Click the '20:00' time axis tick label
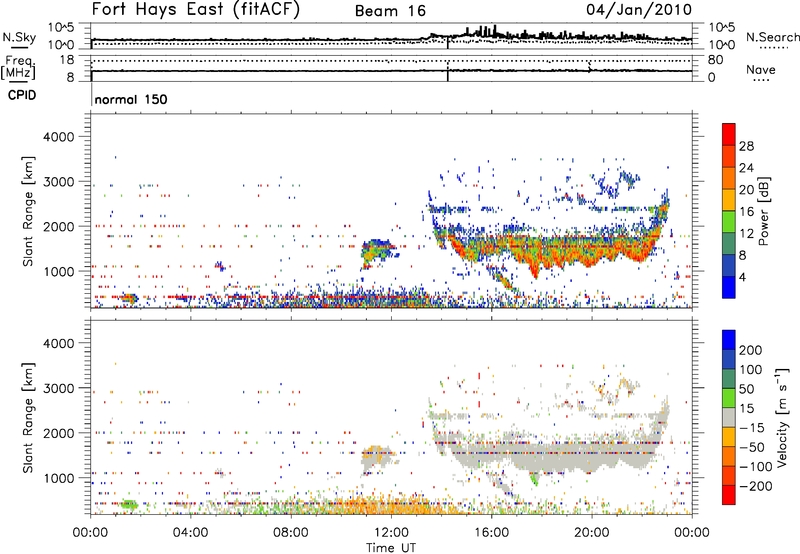This screenshot has width=800, height=554. (592, 533)
